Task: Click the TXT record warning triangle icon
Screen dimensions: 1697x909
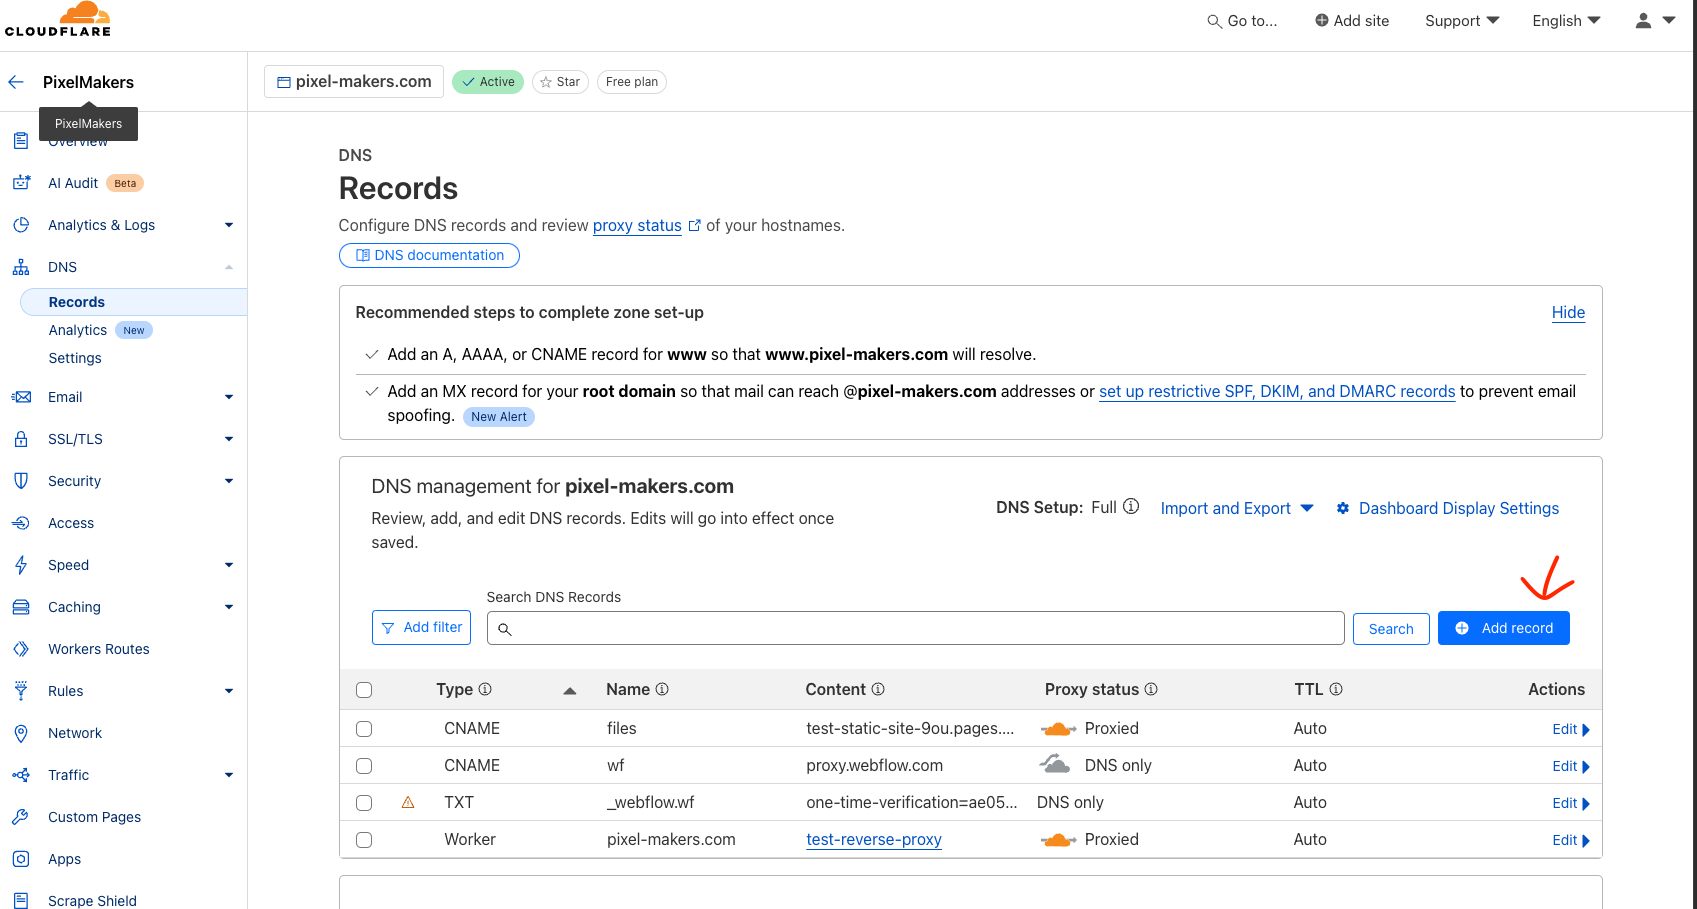Action: 408,802
